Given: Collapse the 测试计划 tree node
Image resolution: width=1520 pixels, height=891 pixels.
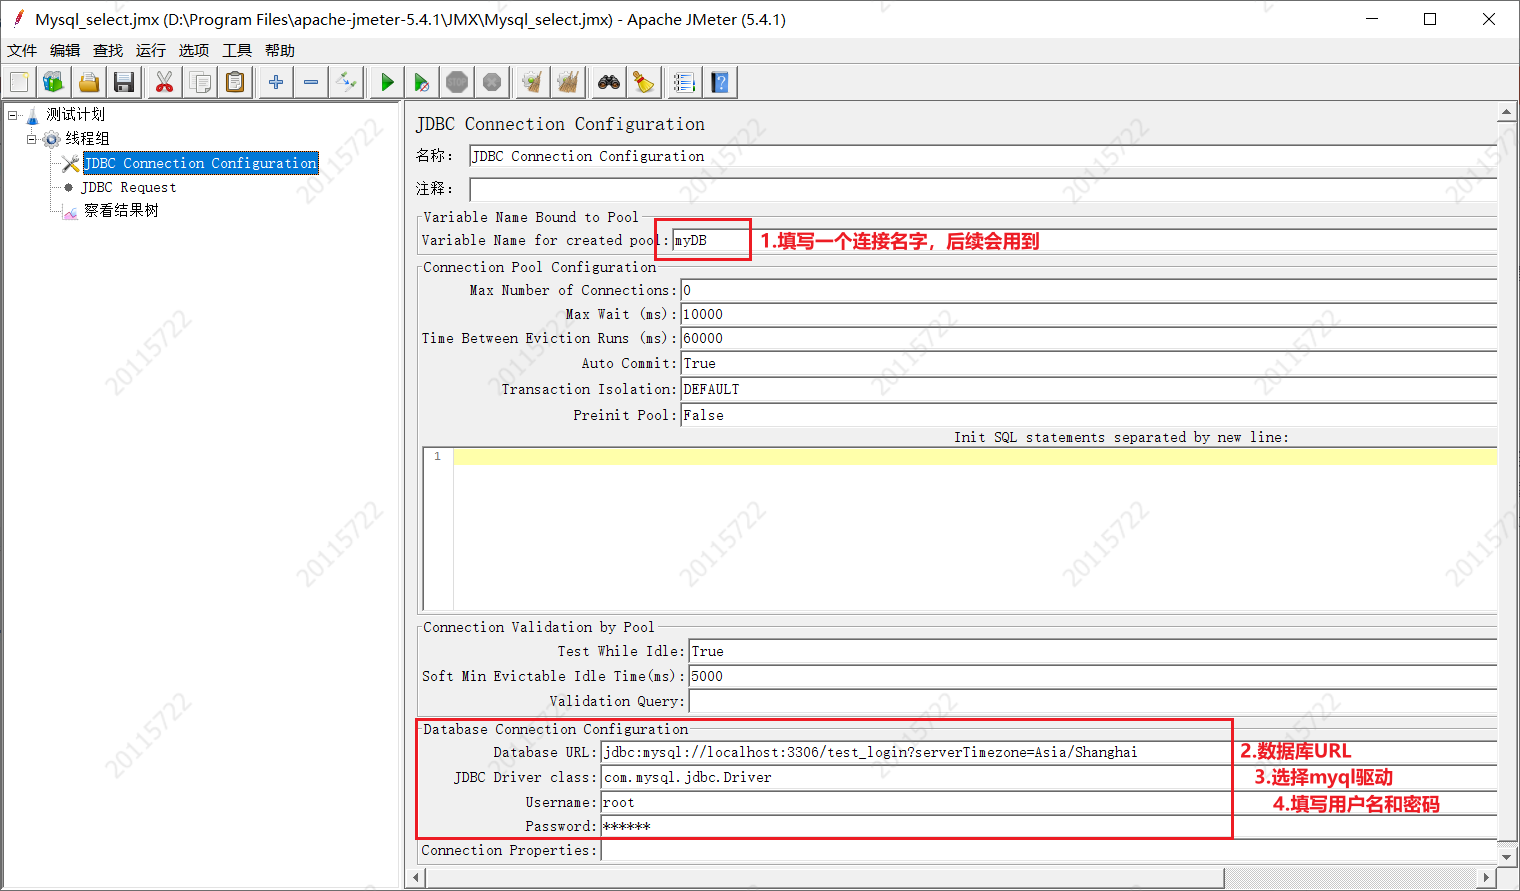Looking at the screenshot, I should pyautogui.click(x=14, y=114).
